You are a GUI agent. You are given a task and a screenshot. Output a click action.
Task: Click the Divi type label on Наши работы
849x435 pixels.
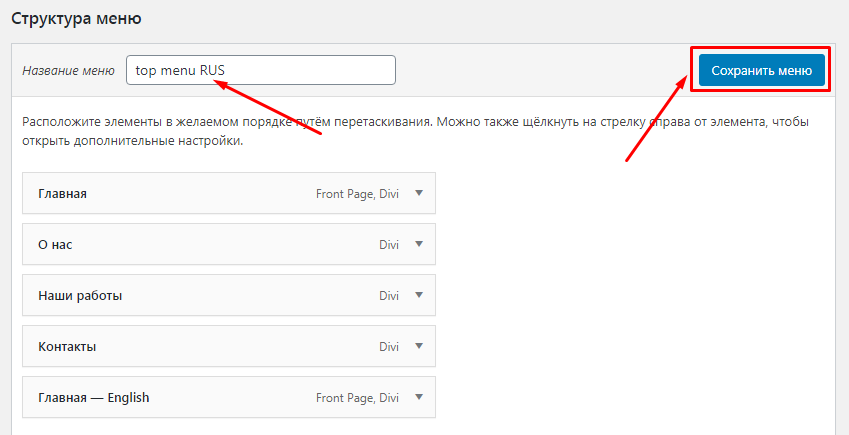tap(388, 296)
